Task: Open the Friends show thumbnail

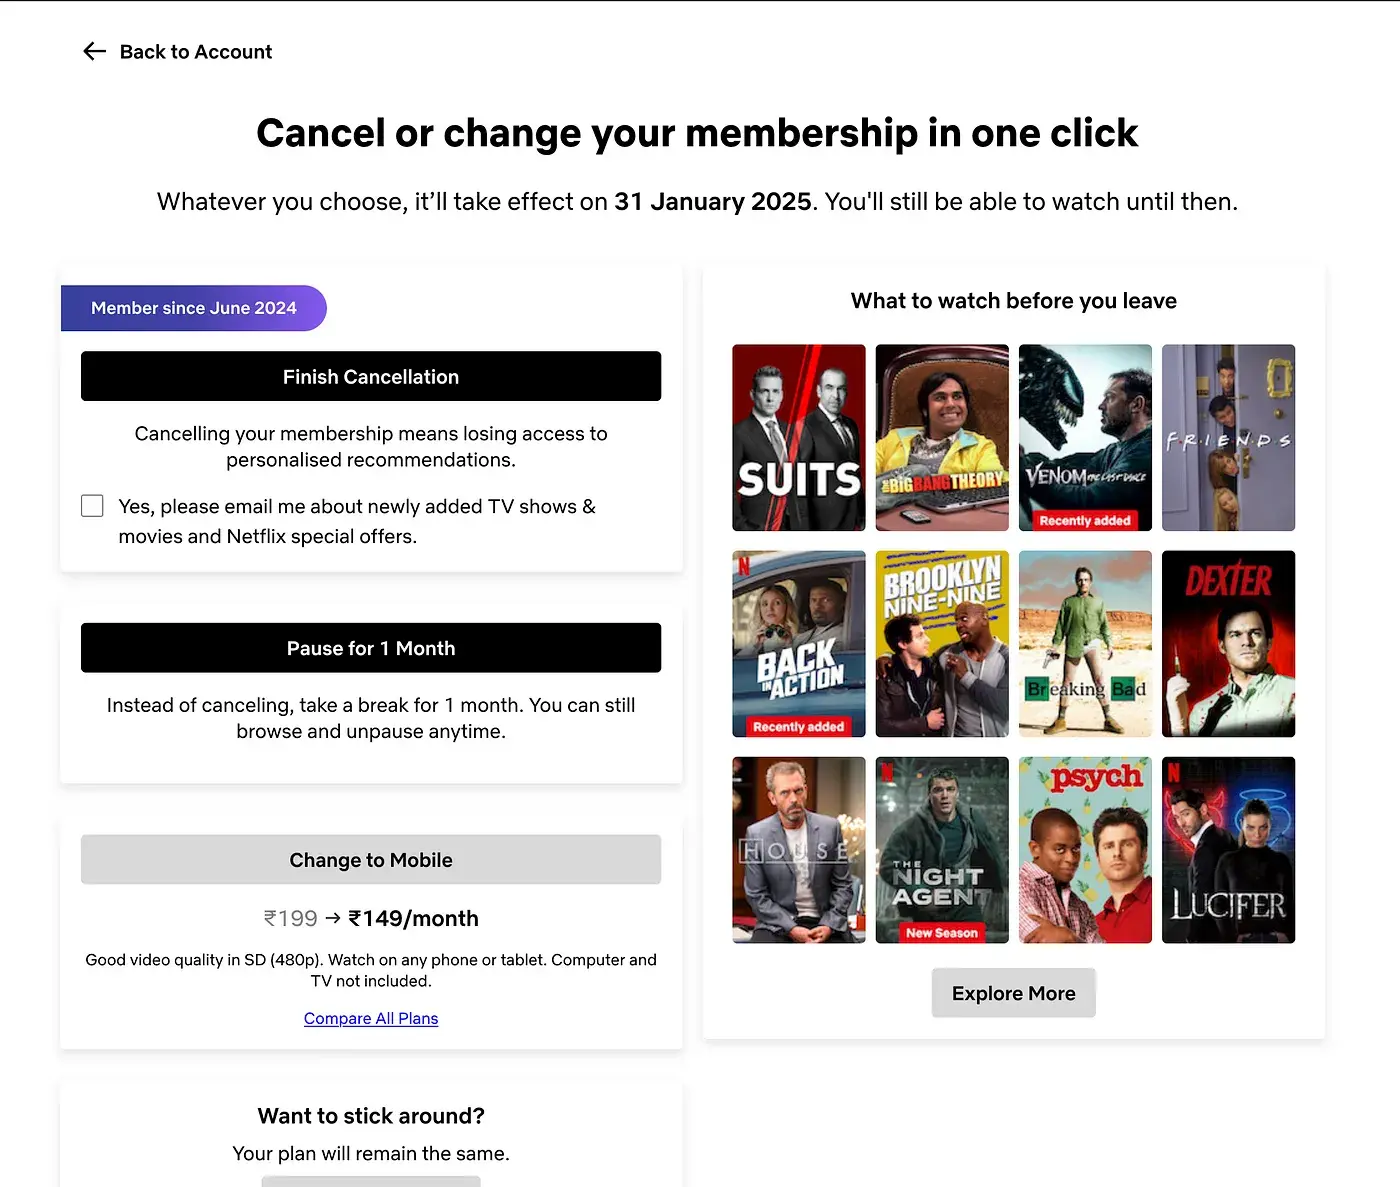Action: coord(1228,437)
